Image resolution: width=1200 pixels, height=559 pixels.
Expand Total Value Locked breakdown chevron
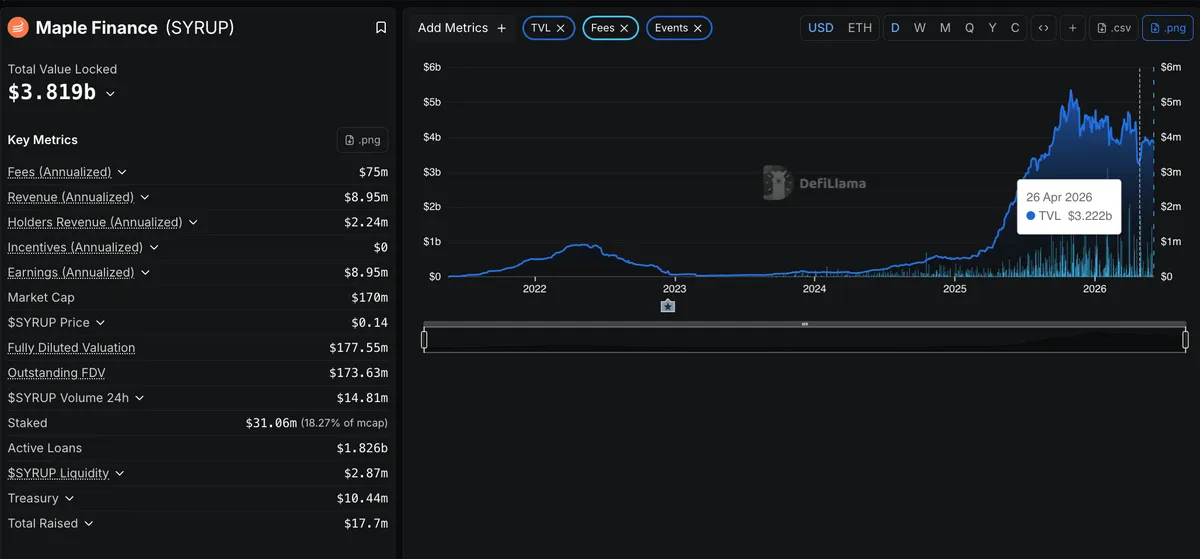[110, 93]
